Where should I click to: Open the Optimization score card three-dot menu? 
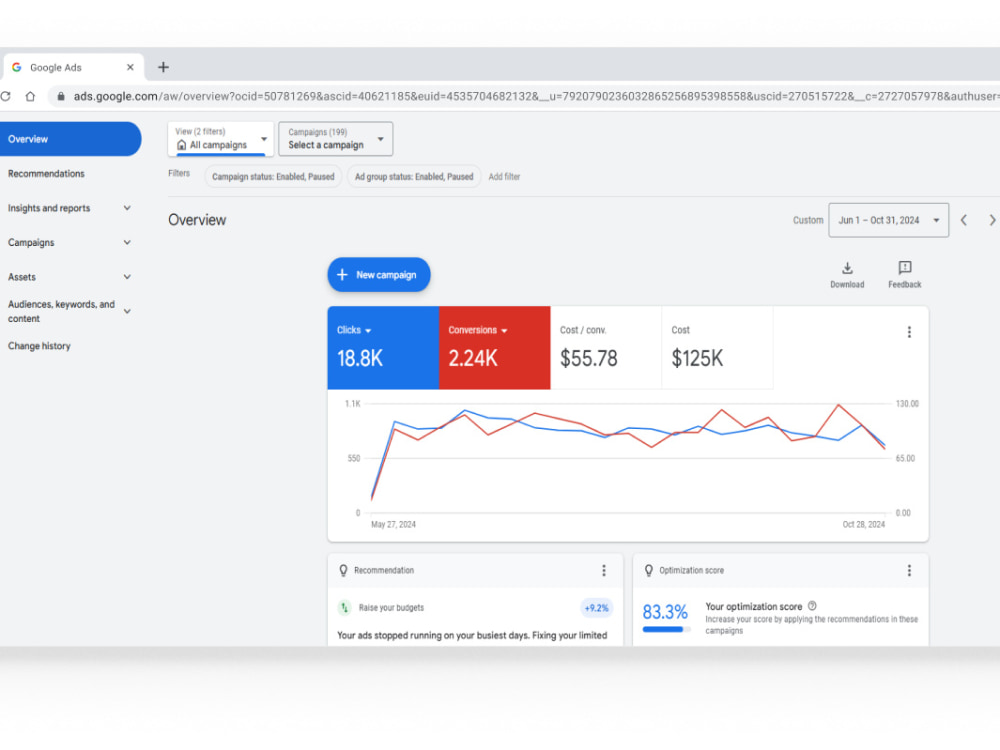pyautogui.click(x=909, y=570)
